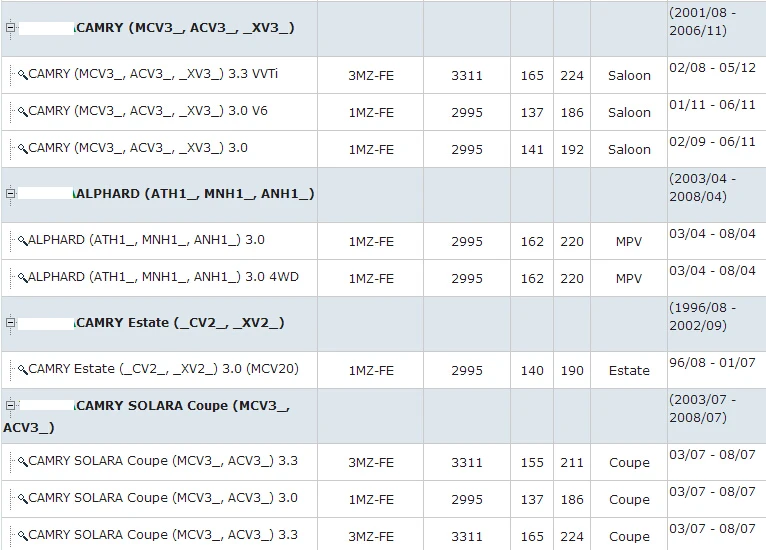Click magnifier icon for SOLARA Coupe 3.3 155 kW row
The width and height of the screenshot is (766, 550).
coord(22,462)
